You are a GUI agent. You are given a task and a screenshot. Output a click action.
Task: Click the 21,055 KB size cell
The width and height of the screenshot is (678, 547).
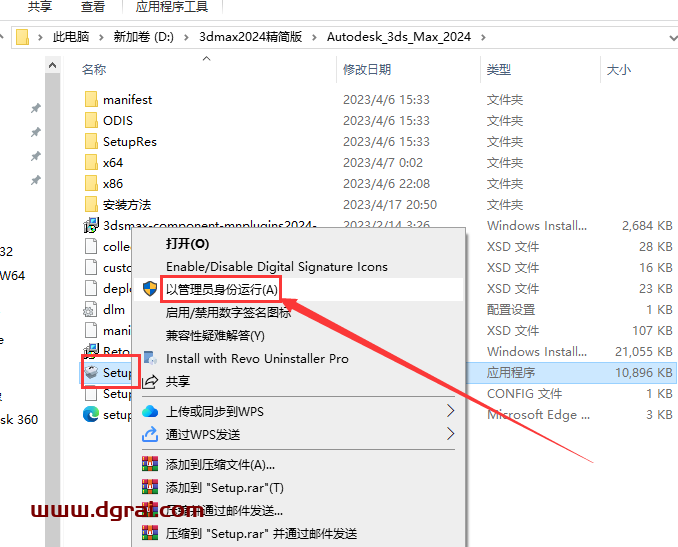pos(644,352)
